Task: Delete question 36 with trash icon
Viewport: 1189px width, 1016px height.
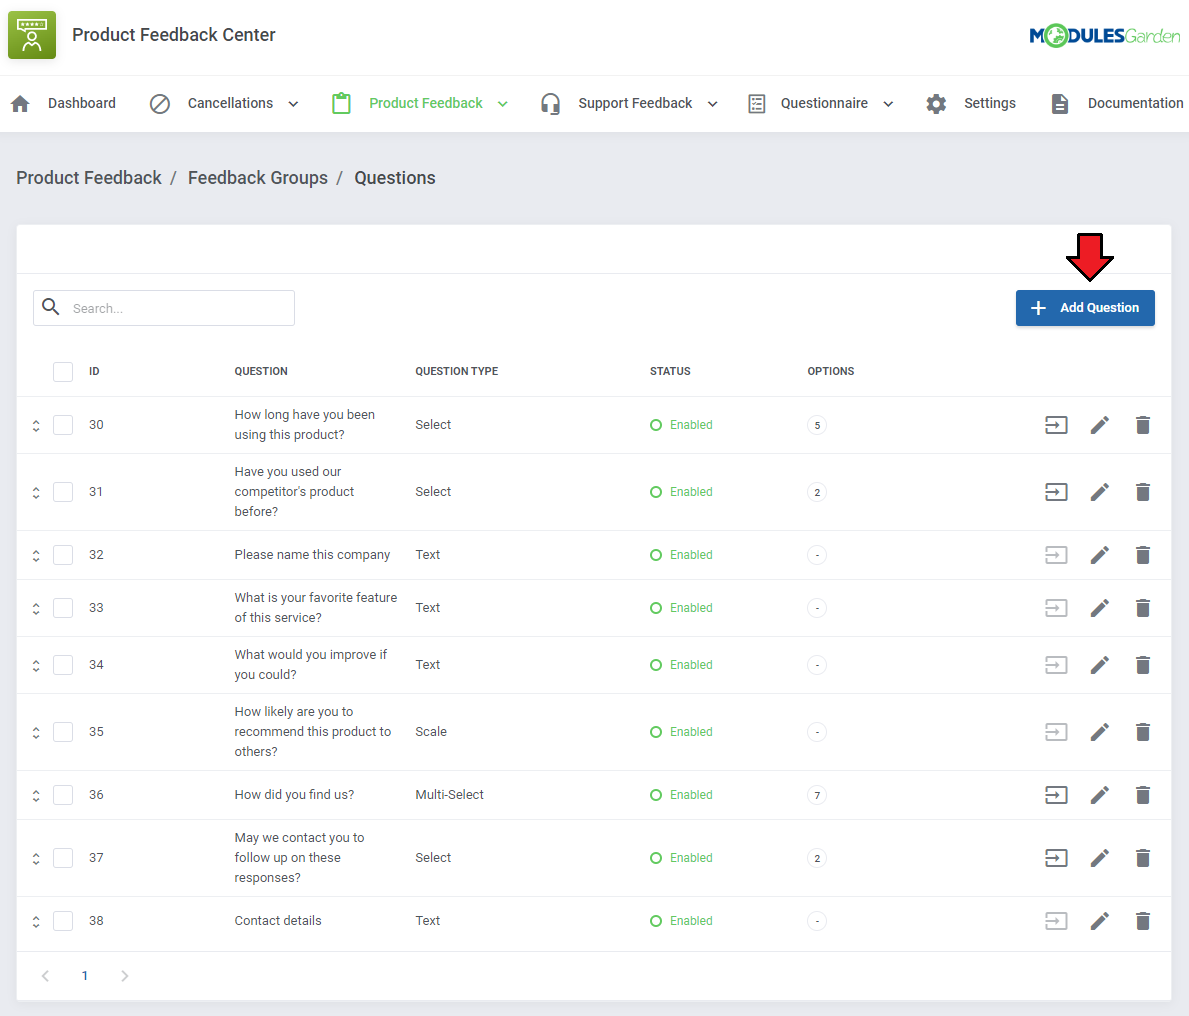Action: tap(1143, 795)
